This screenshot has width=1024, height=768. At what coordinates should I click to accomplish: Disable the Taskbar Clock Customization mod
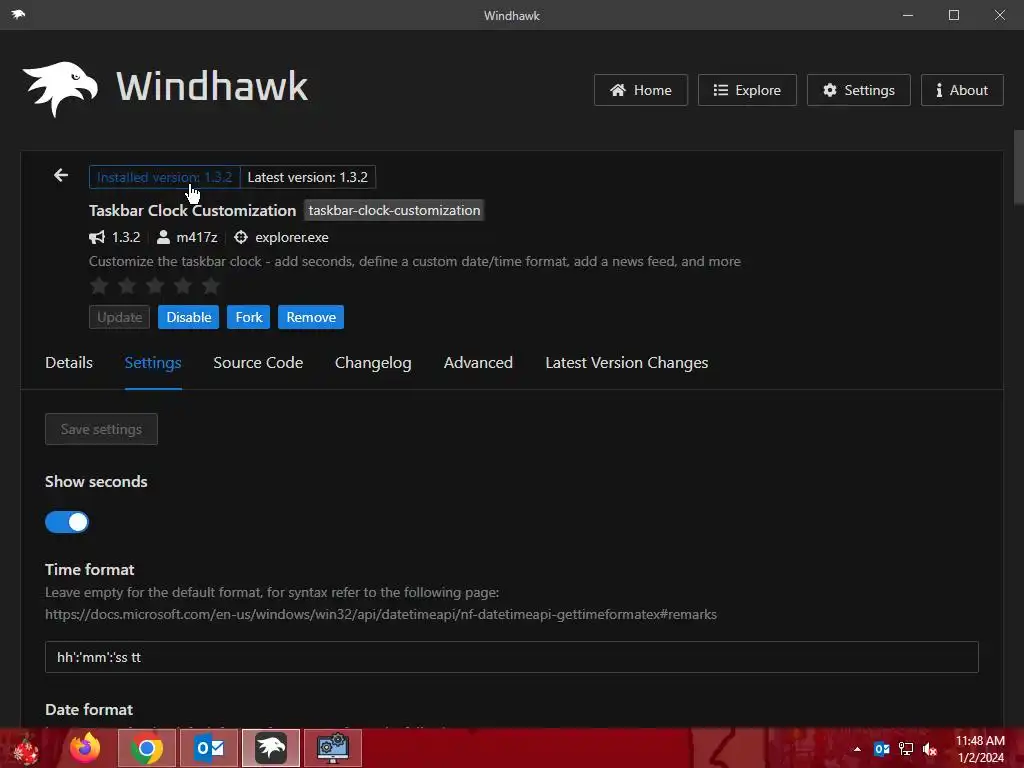[x=189, y=317]
